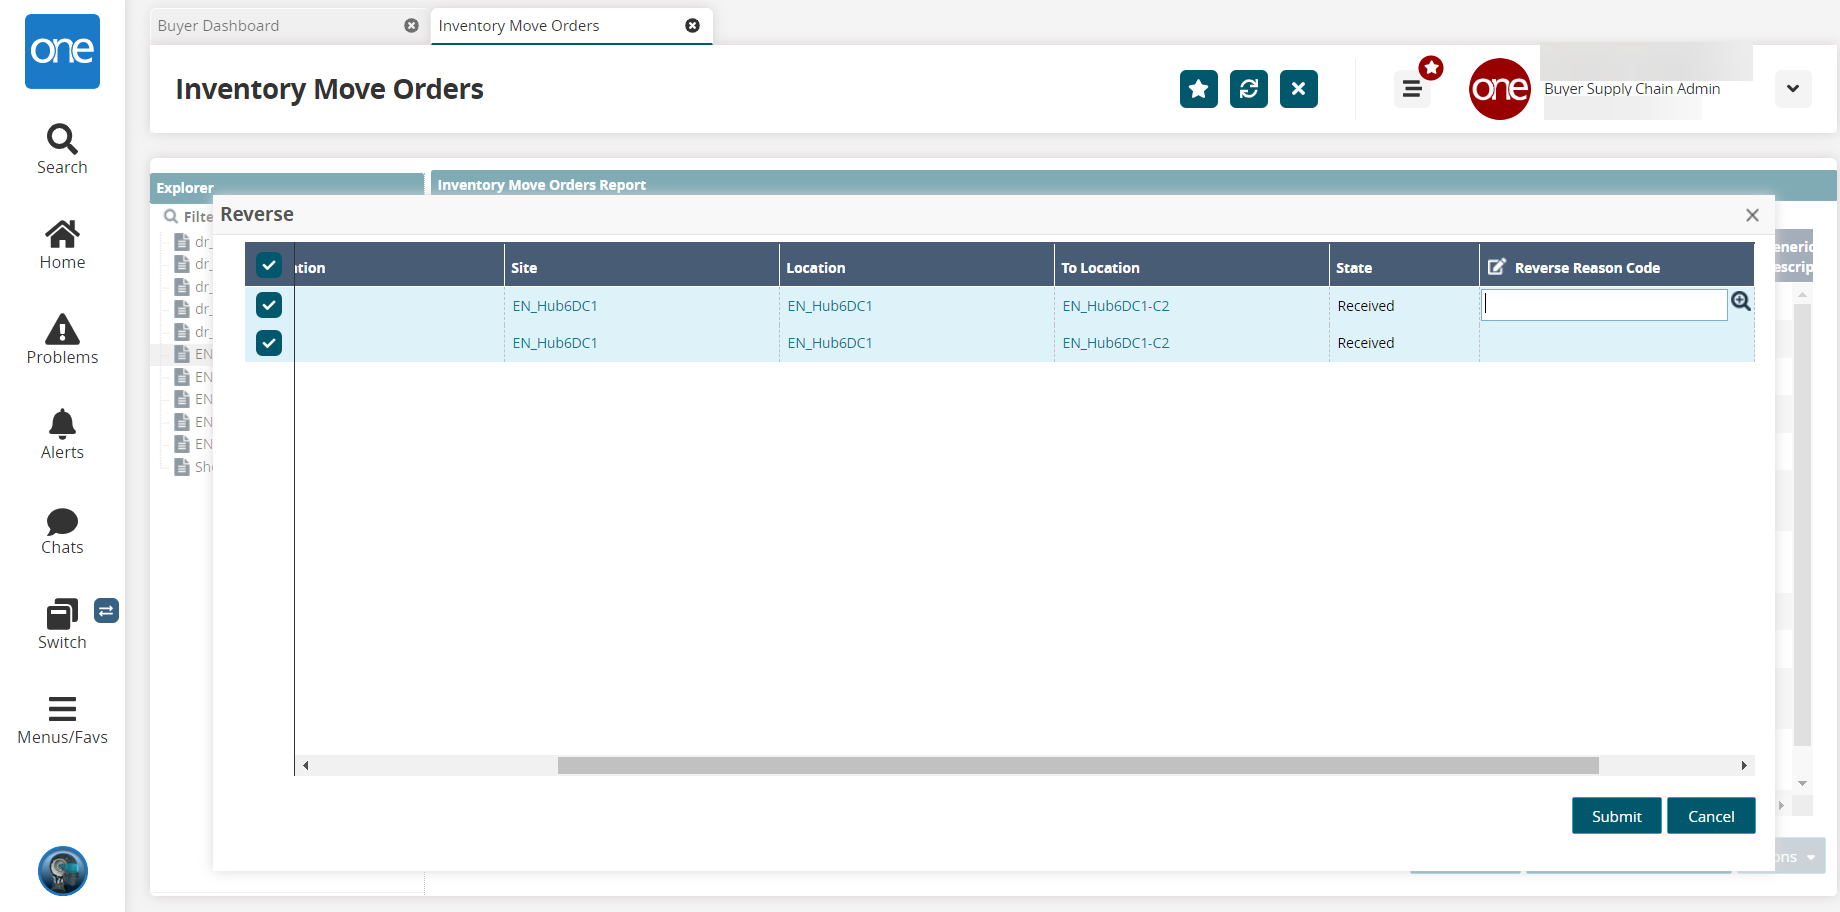Open the notifications list icon in the header
The width and height of the screenshot is (1840, 912).
coord(1412,89)
